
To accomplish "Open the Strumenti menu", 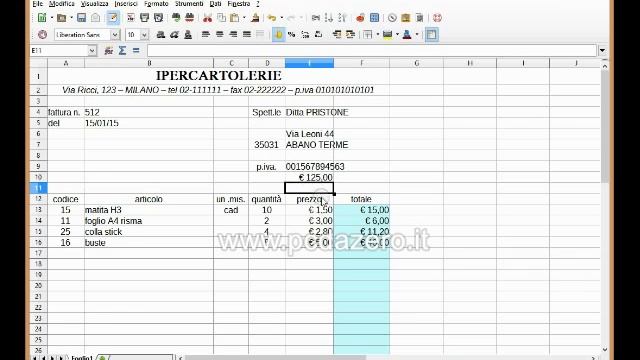I will (189, 4).
